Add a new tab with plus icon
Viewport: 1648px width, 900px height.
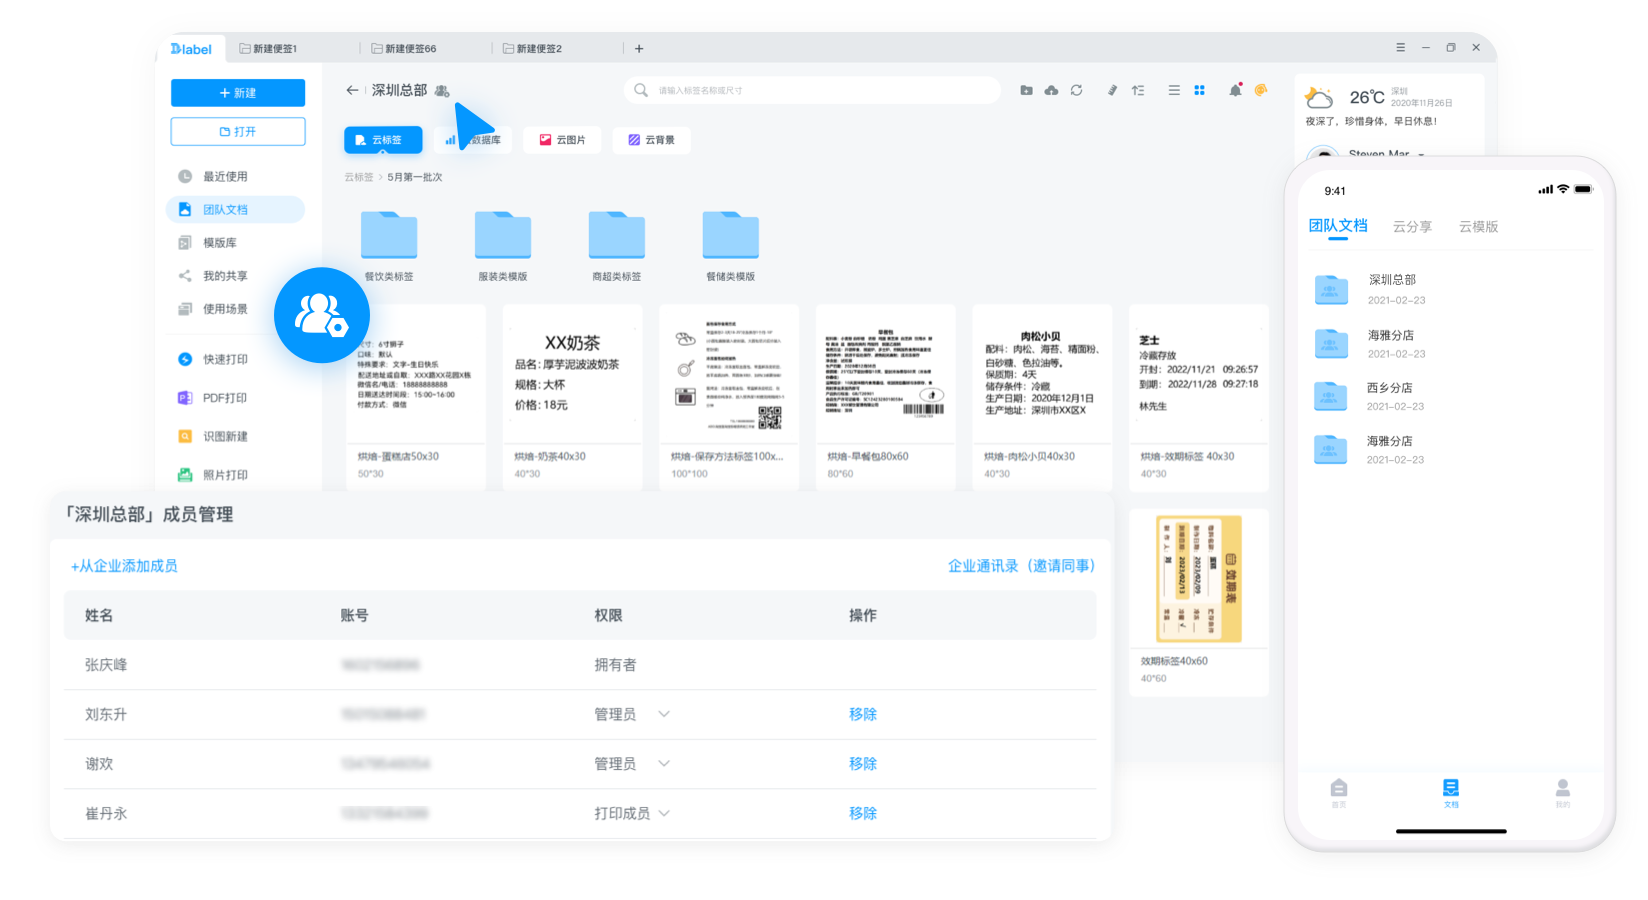click(x=639, y=48)
